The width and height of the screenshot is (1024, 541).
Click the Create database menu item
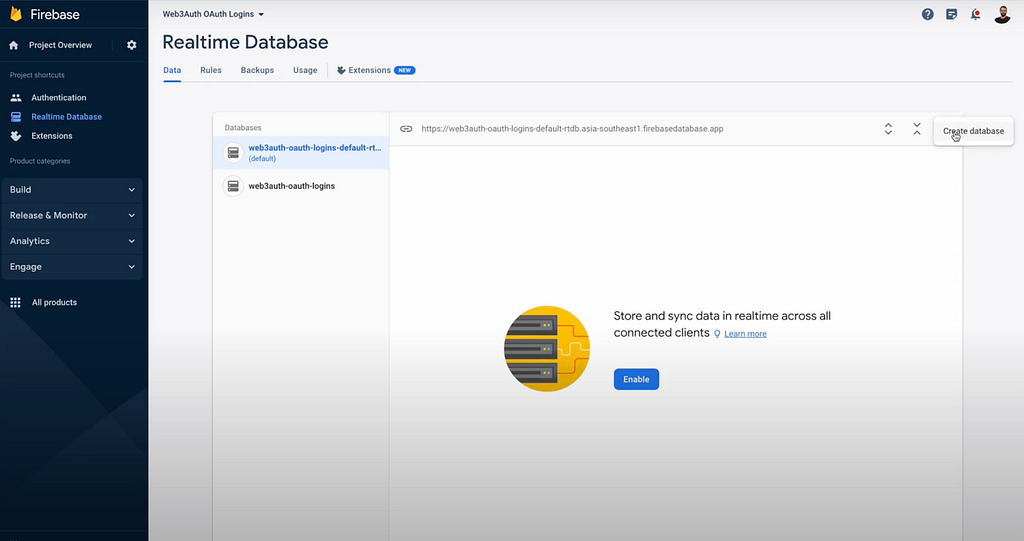[x=973, y=131]
